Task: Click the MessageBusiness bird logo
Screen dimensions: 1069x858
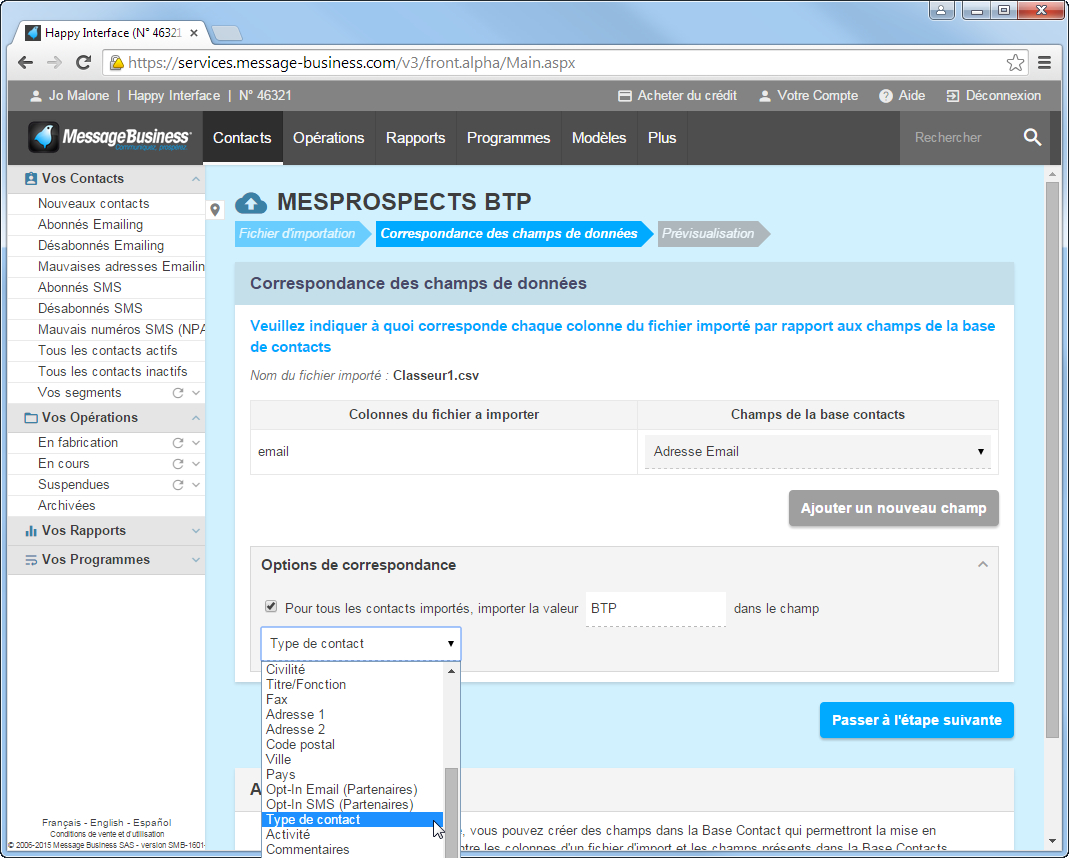Action: click(x=44, y=138)
